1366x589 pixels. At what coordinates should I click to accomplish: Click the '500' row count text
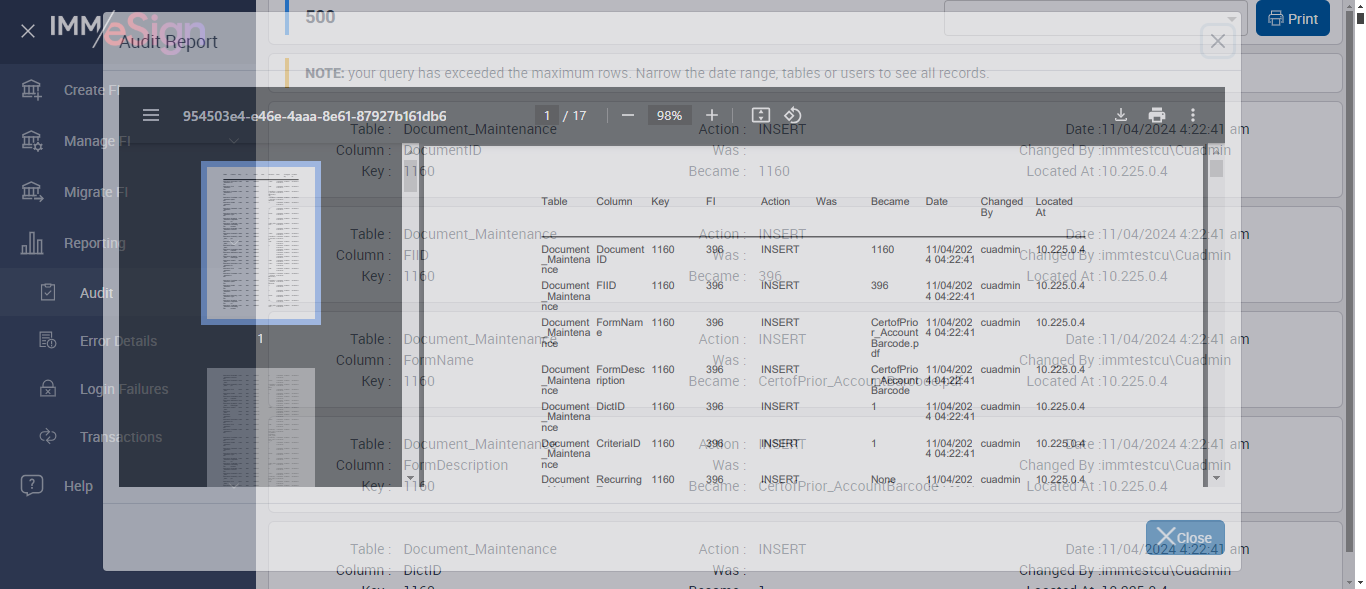tap(321, 17)
